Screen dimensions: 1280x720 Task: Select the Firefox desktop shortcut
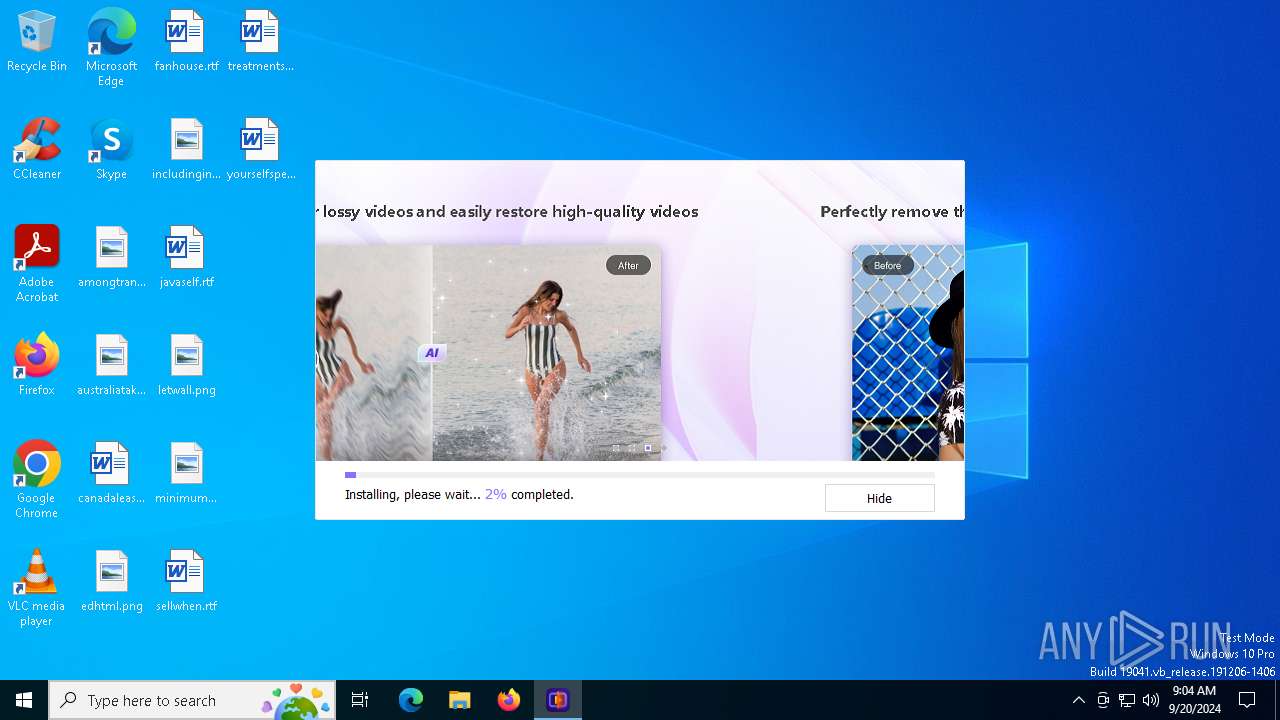pyautogui.click(x=37, y=366)
